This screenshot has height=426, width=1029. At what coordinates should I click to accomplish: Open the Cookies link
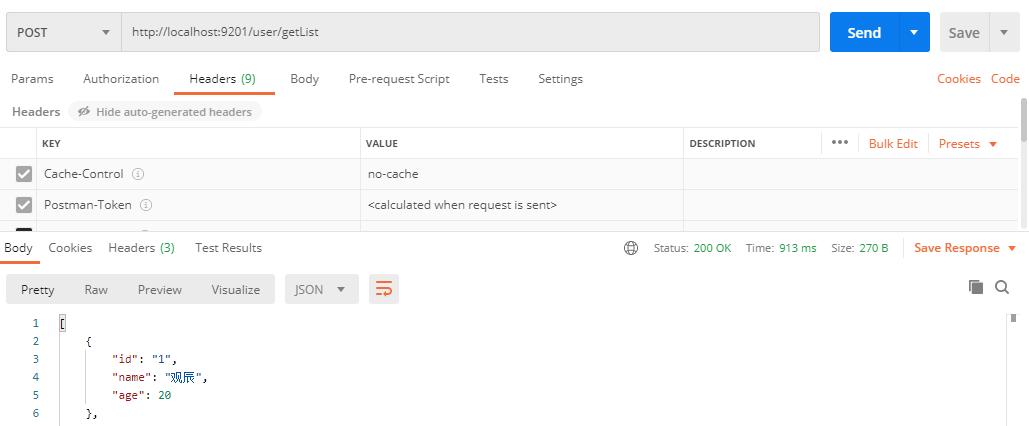(x=958, y=79)
